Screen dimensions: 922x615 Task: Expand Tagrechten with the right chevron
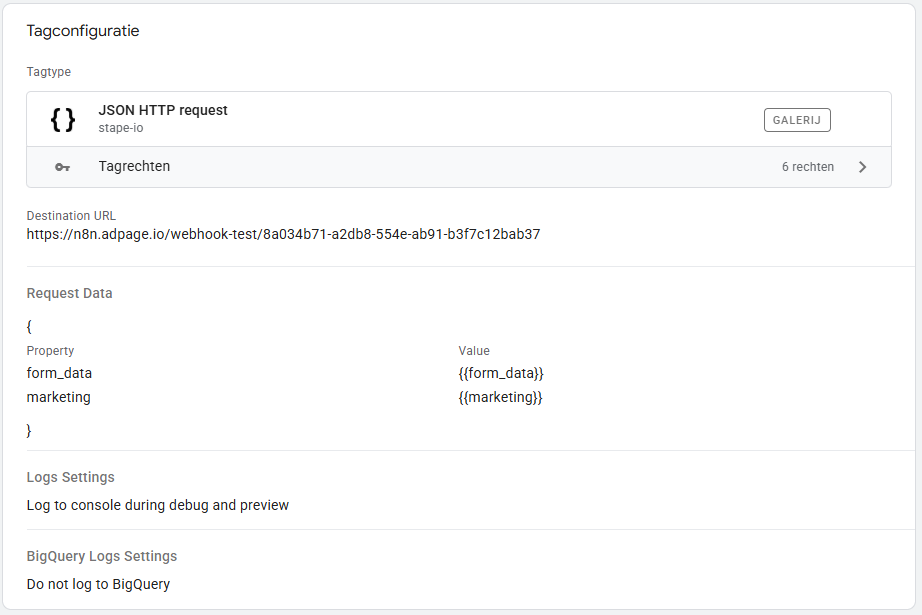(863, 167)
